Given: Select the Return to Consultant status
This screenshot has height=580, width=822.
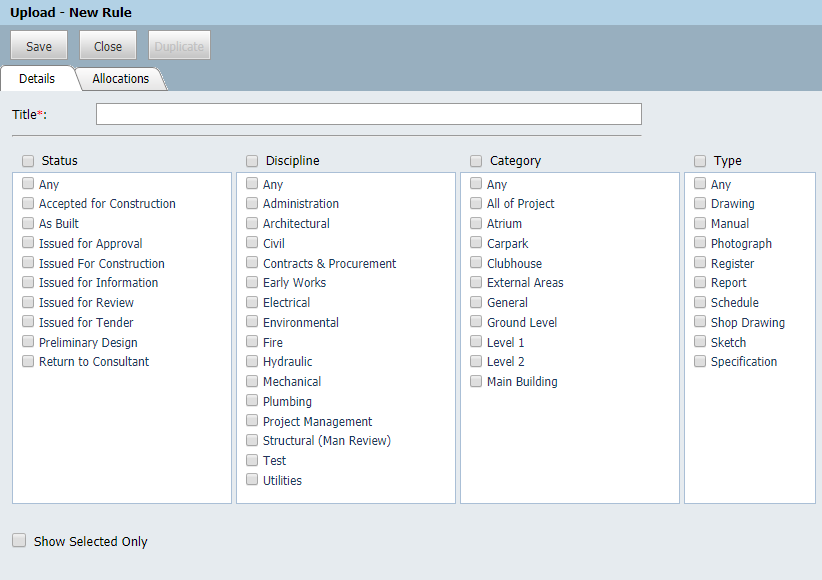Looking at the screenshot, I should (27, 361).
